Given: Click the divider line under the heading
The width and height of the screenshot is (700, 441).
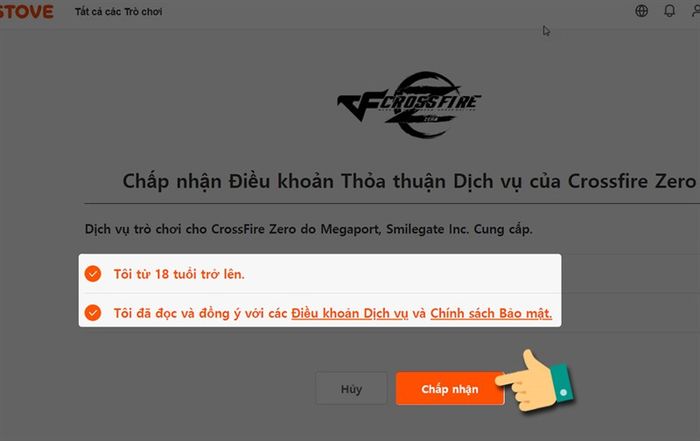Looking at the screenshot, I should coord(392,204).
